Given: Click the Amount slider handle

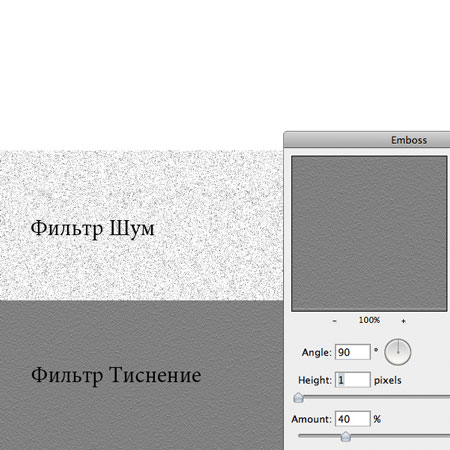Looking at the screenshot, I should 346,436.
